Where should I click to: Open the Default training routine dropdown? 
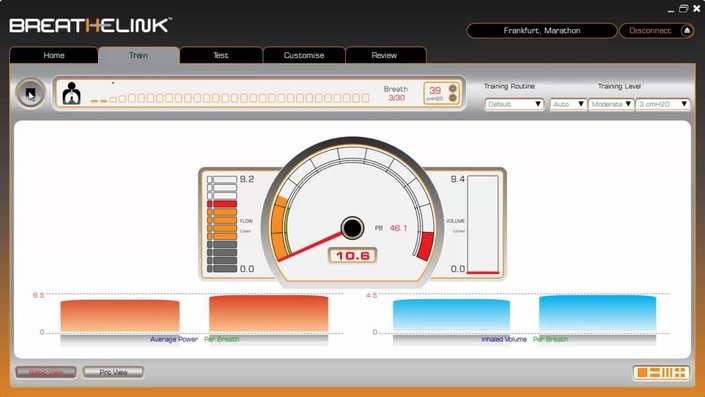(x=514, y=104)
